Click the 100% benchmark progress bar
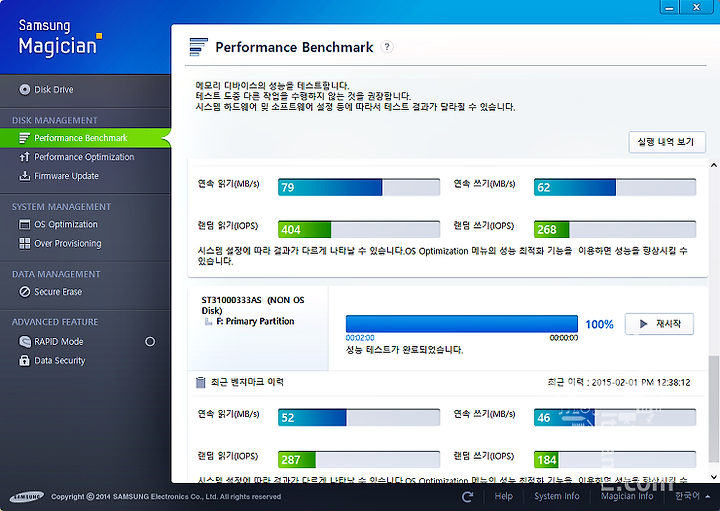Image resolution: width=720 pixels, height=511 pixels. coord(461,324)
